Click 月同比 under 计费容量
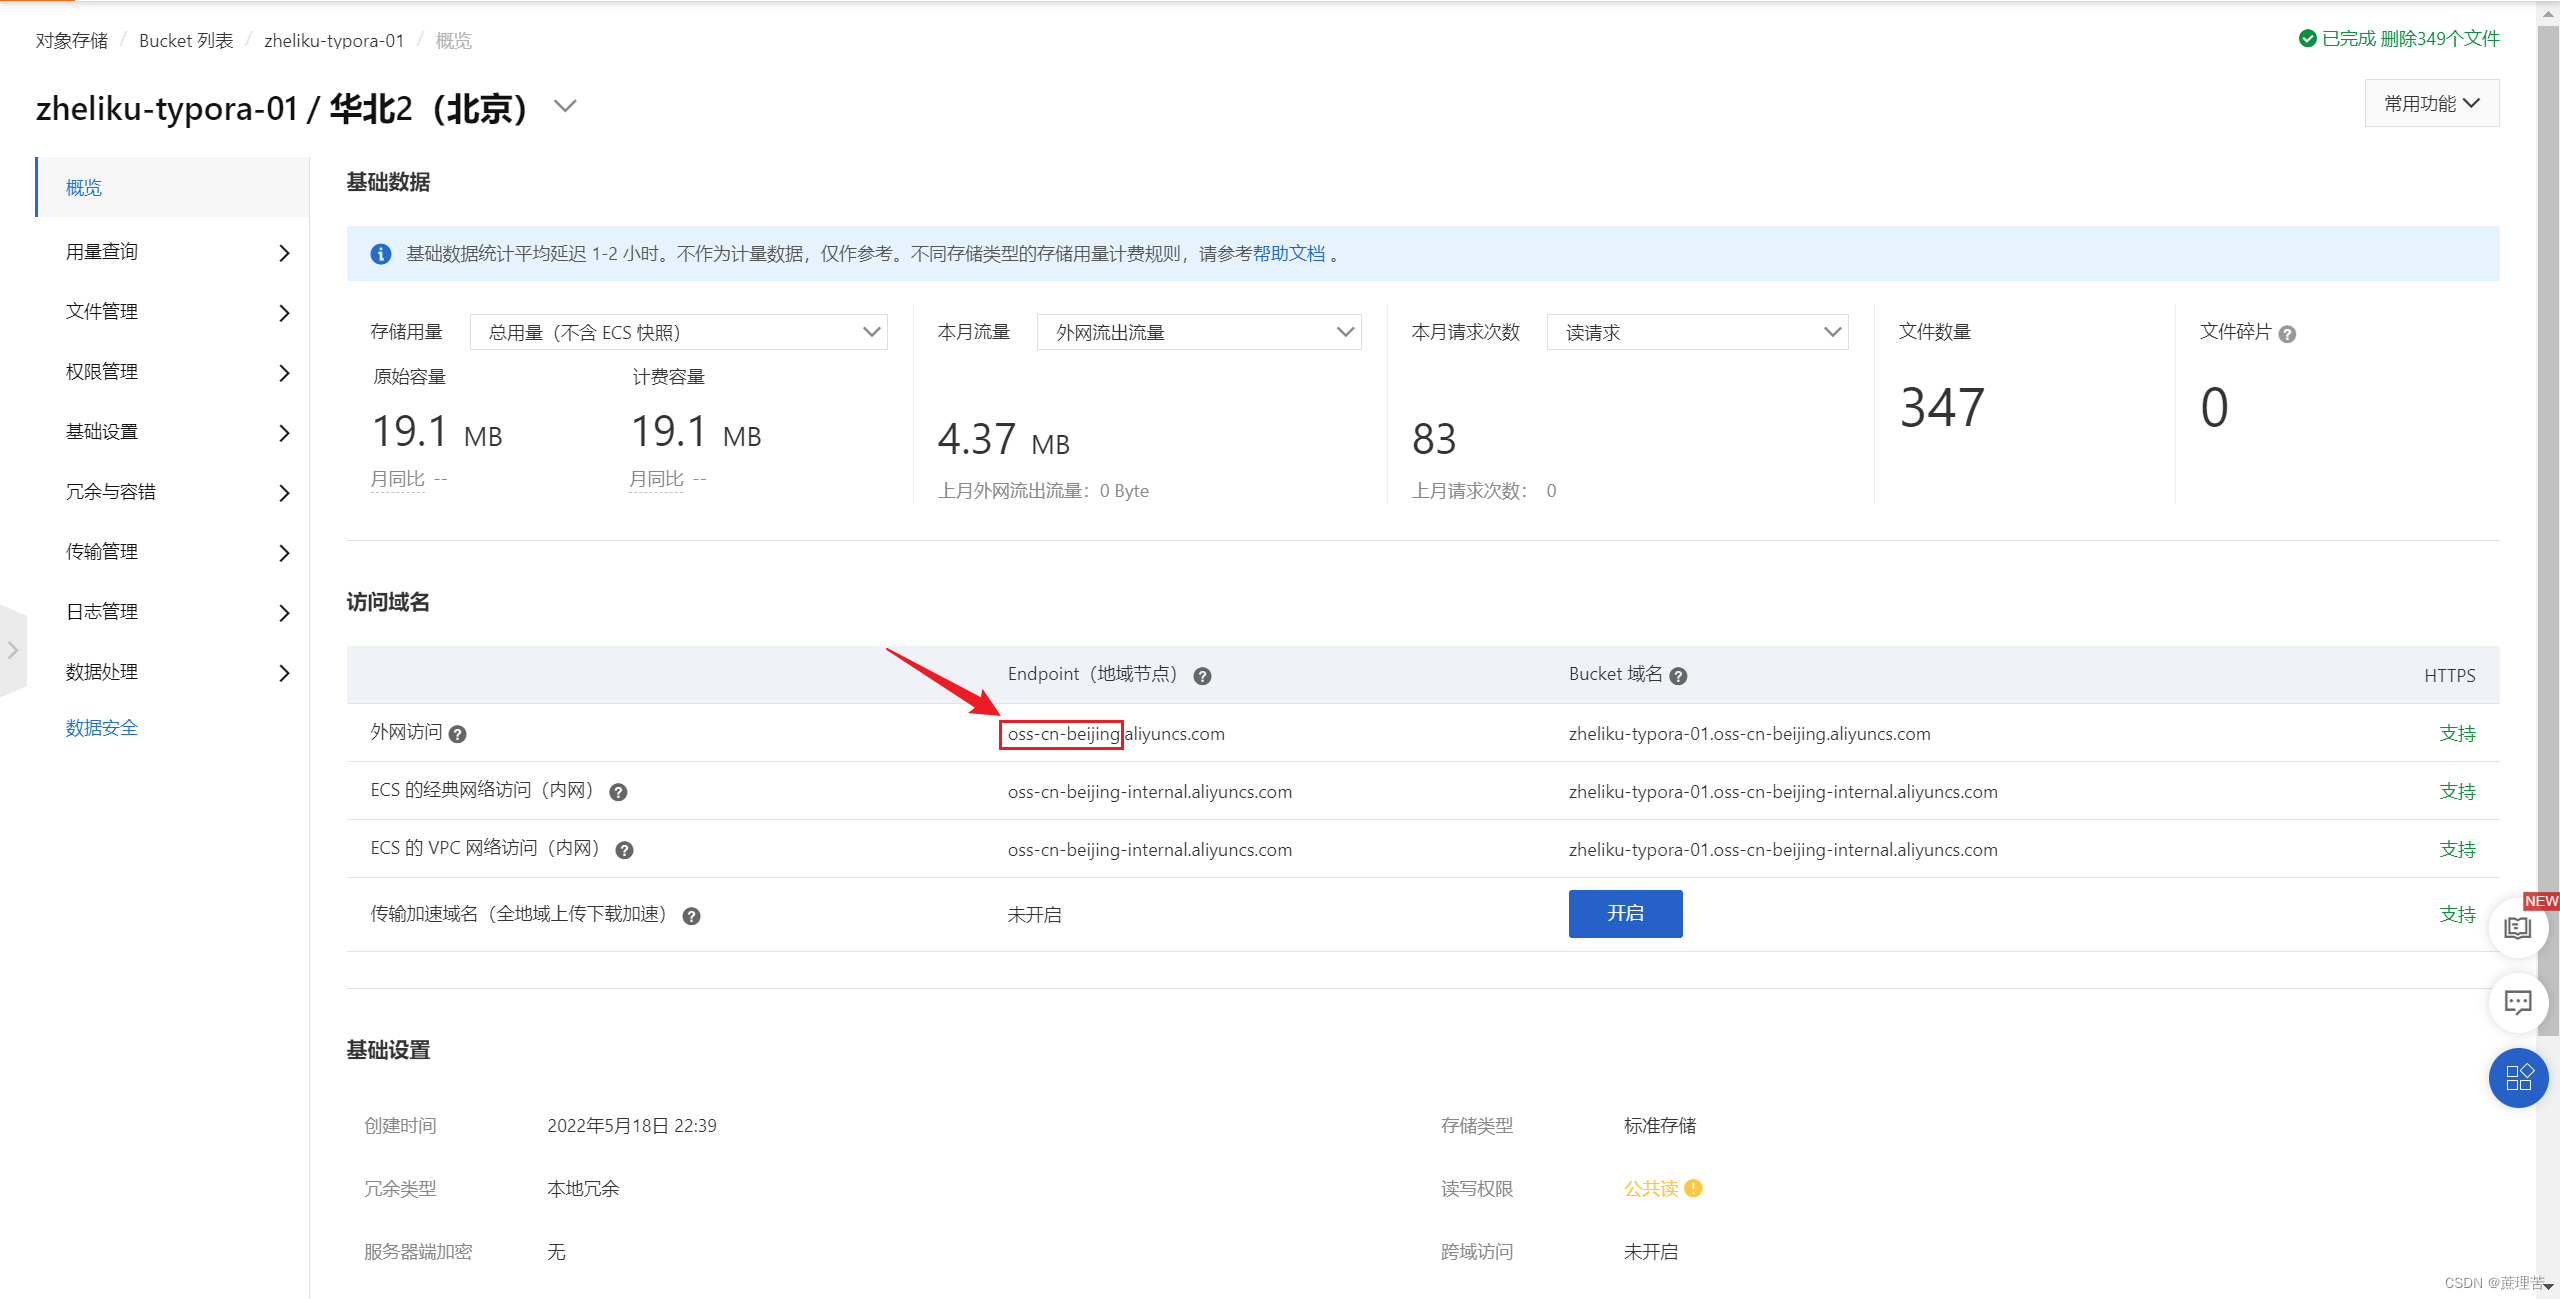This screenshot has height=1299, width=2560. [657, 479]
